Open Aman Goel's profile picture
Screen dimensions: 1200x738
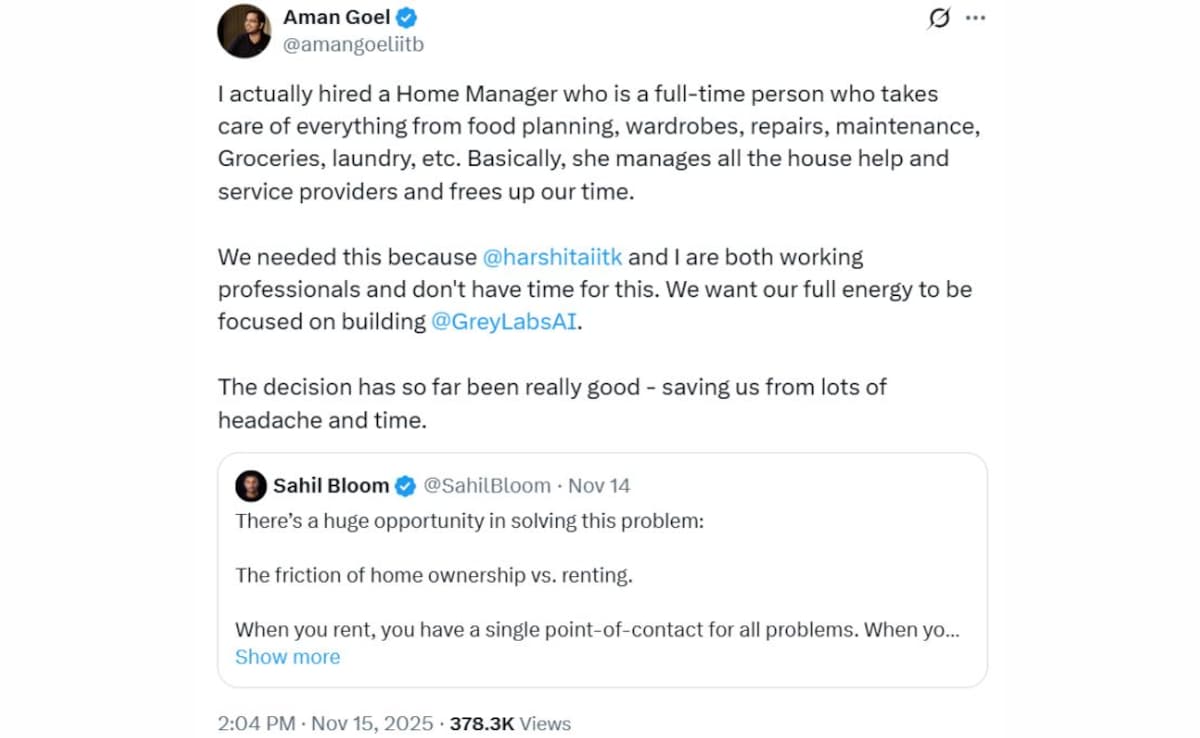pos(244,30)
